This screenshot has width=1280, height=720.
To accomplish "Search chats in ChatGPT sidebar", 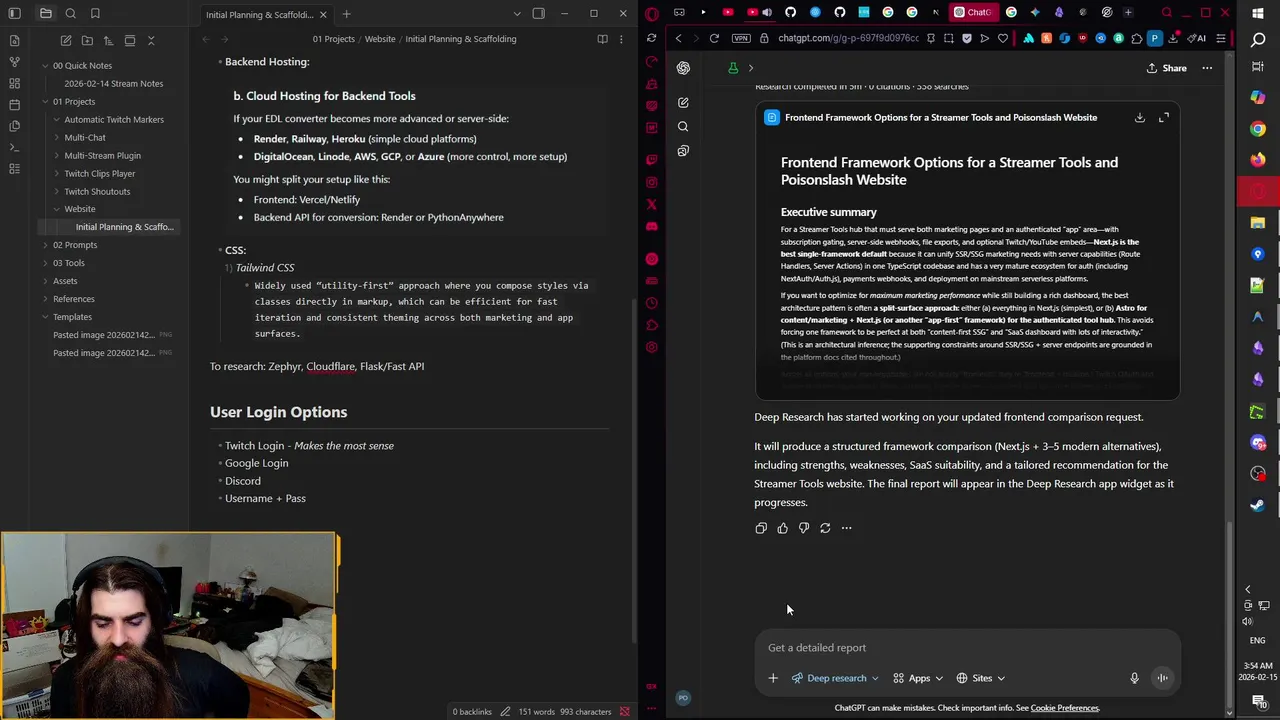I will point(683,127).
